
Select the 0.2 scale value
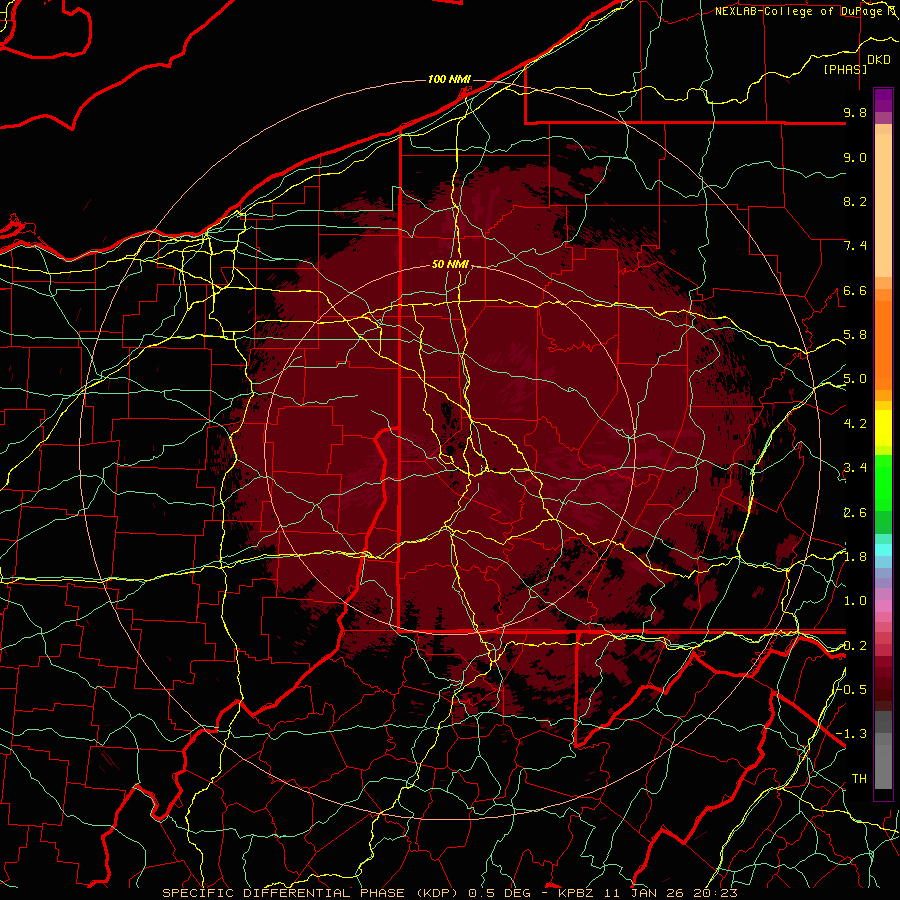click(x=855, y=646)
